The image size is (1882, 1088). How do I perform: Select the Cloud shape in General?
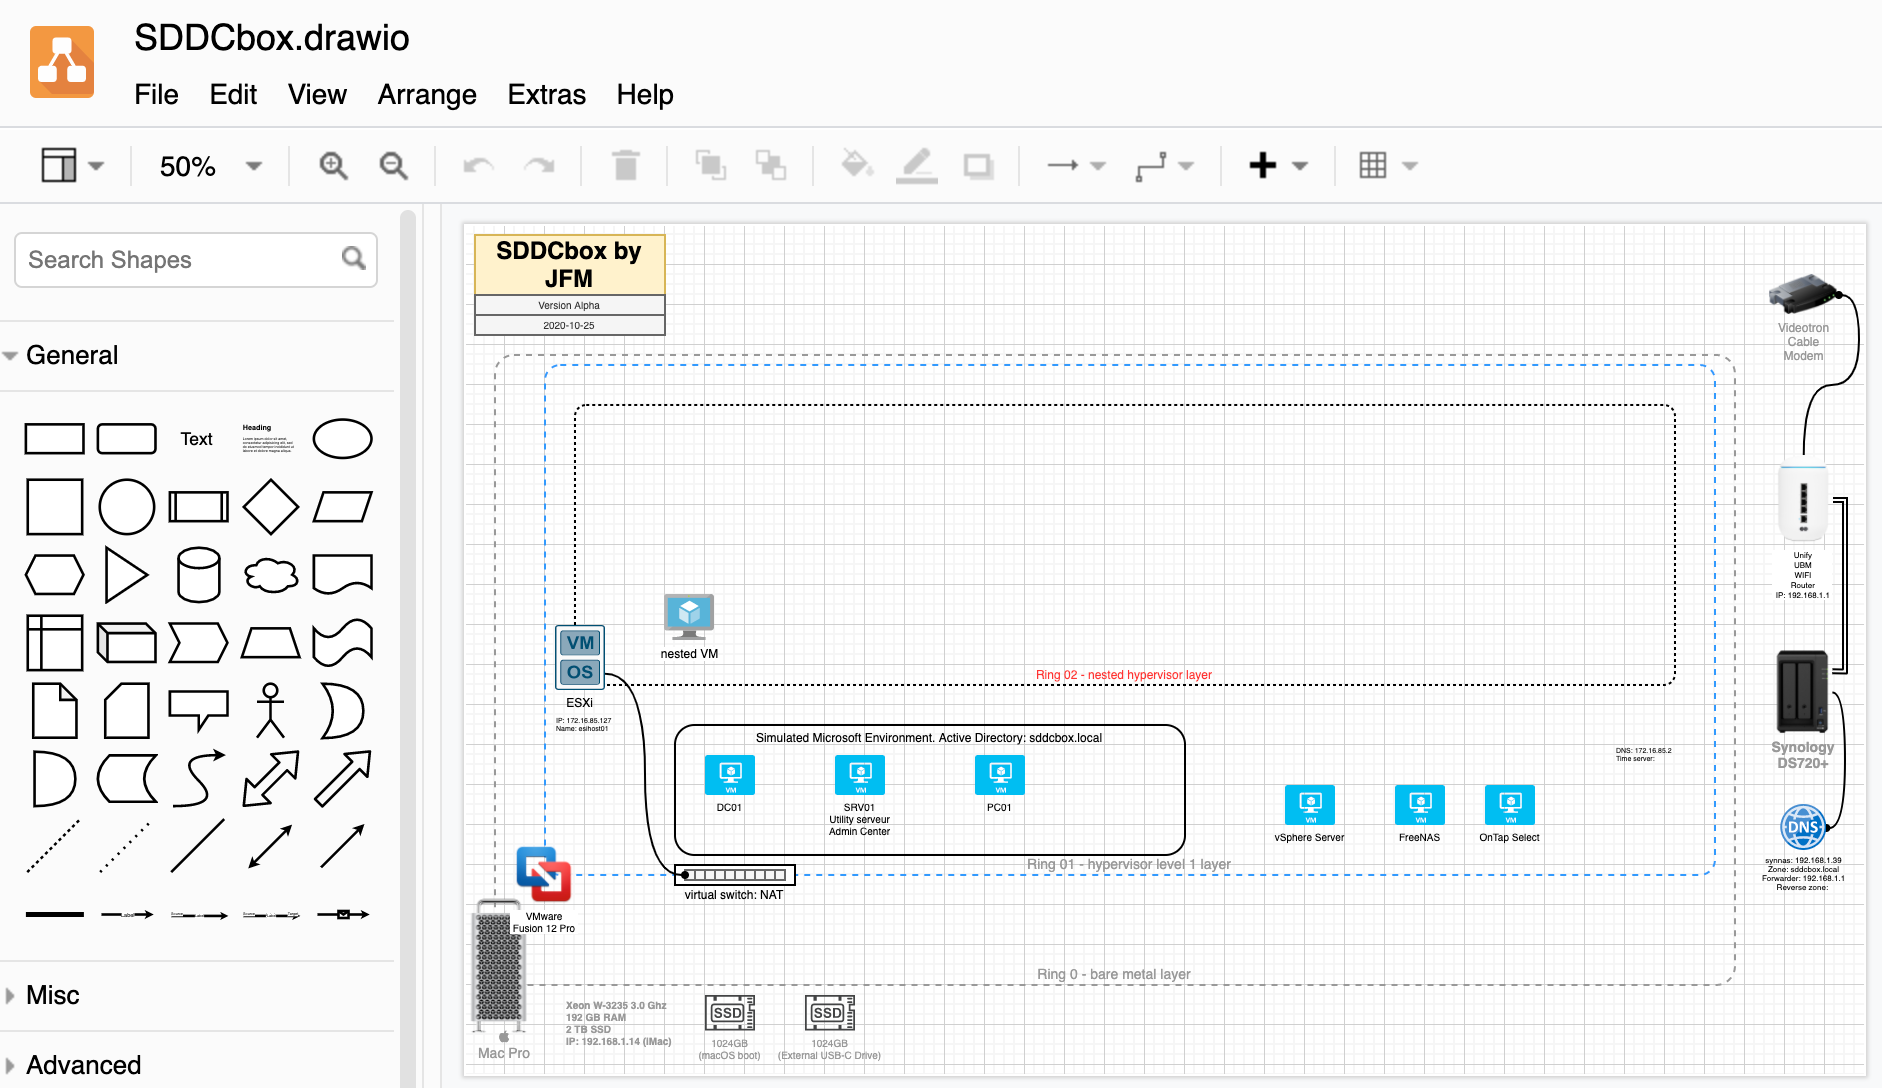tap(271, 575)
